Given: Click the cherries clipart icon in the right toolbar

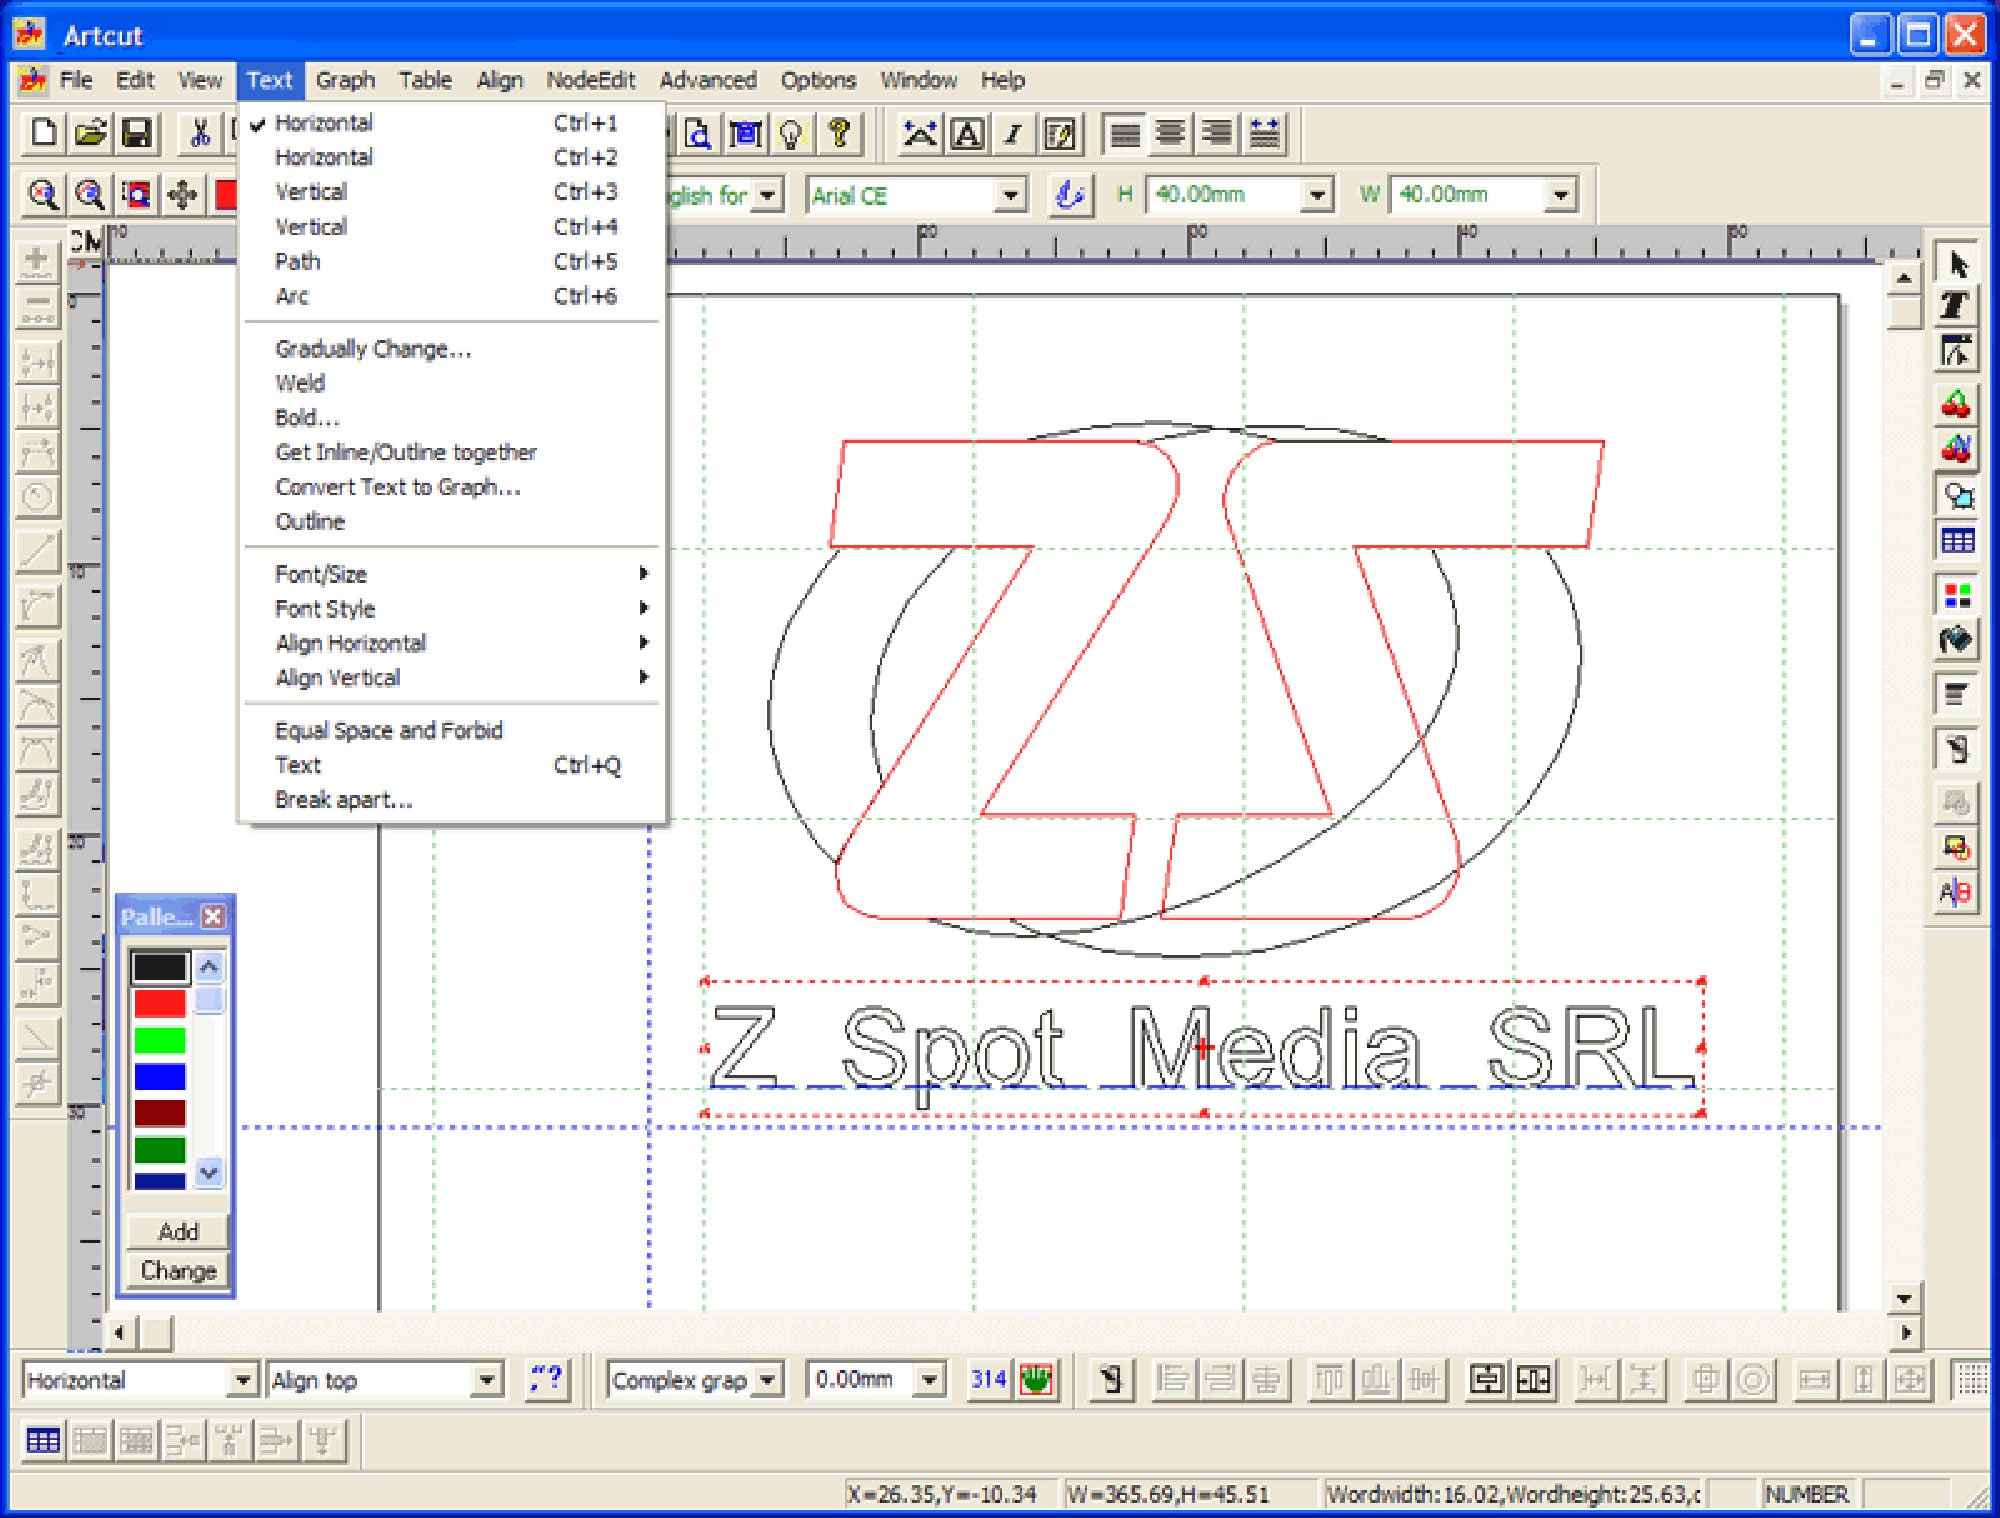Looking at the screenshot, I should pyautogui.click(x=1958, y=402).
